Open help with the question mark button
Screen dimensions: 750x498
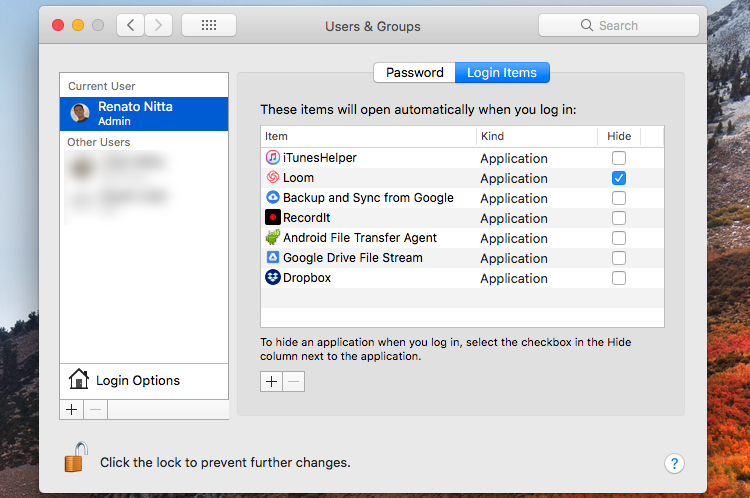pos(674,463)
